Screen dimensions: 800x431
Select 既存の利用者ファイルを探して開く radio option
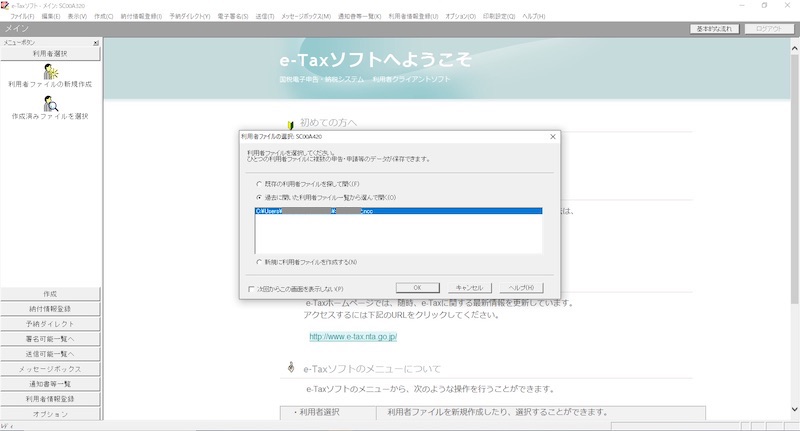pyautogui.click(x=259, y=184)
